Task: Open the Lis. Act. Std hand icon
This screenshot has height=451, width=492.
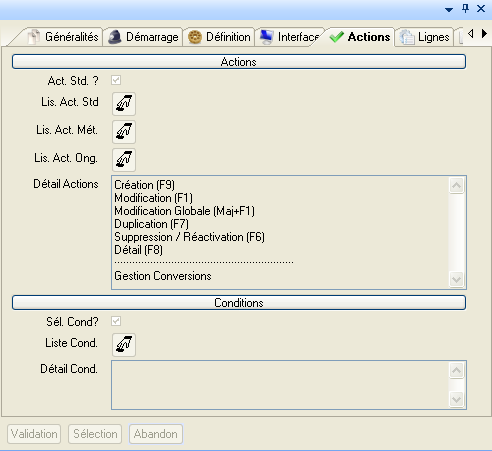Action: click(x=124, y=104)
